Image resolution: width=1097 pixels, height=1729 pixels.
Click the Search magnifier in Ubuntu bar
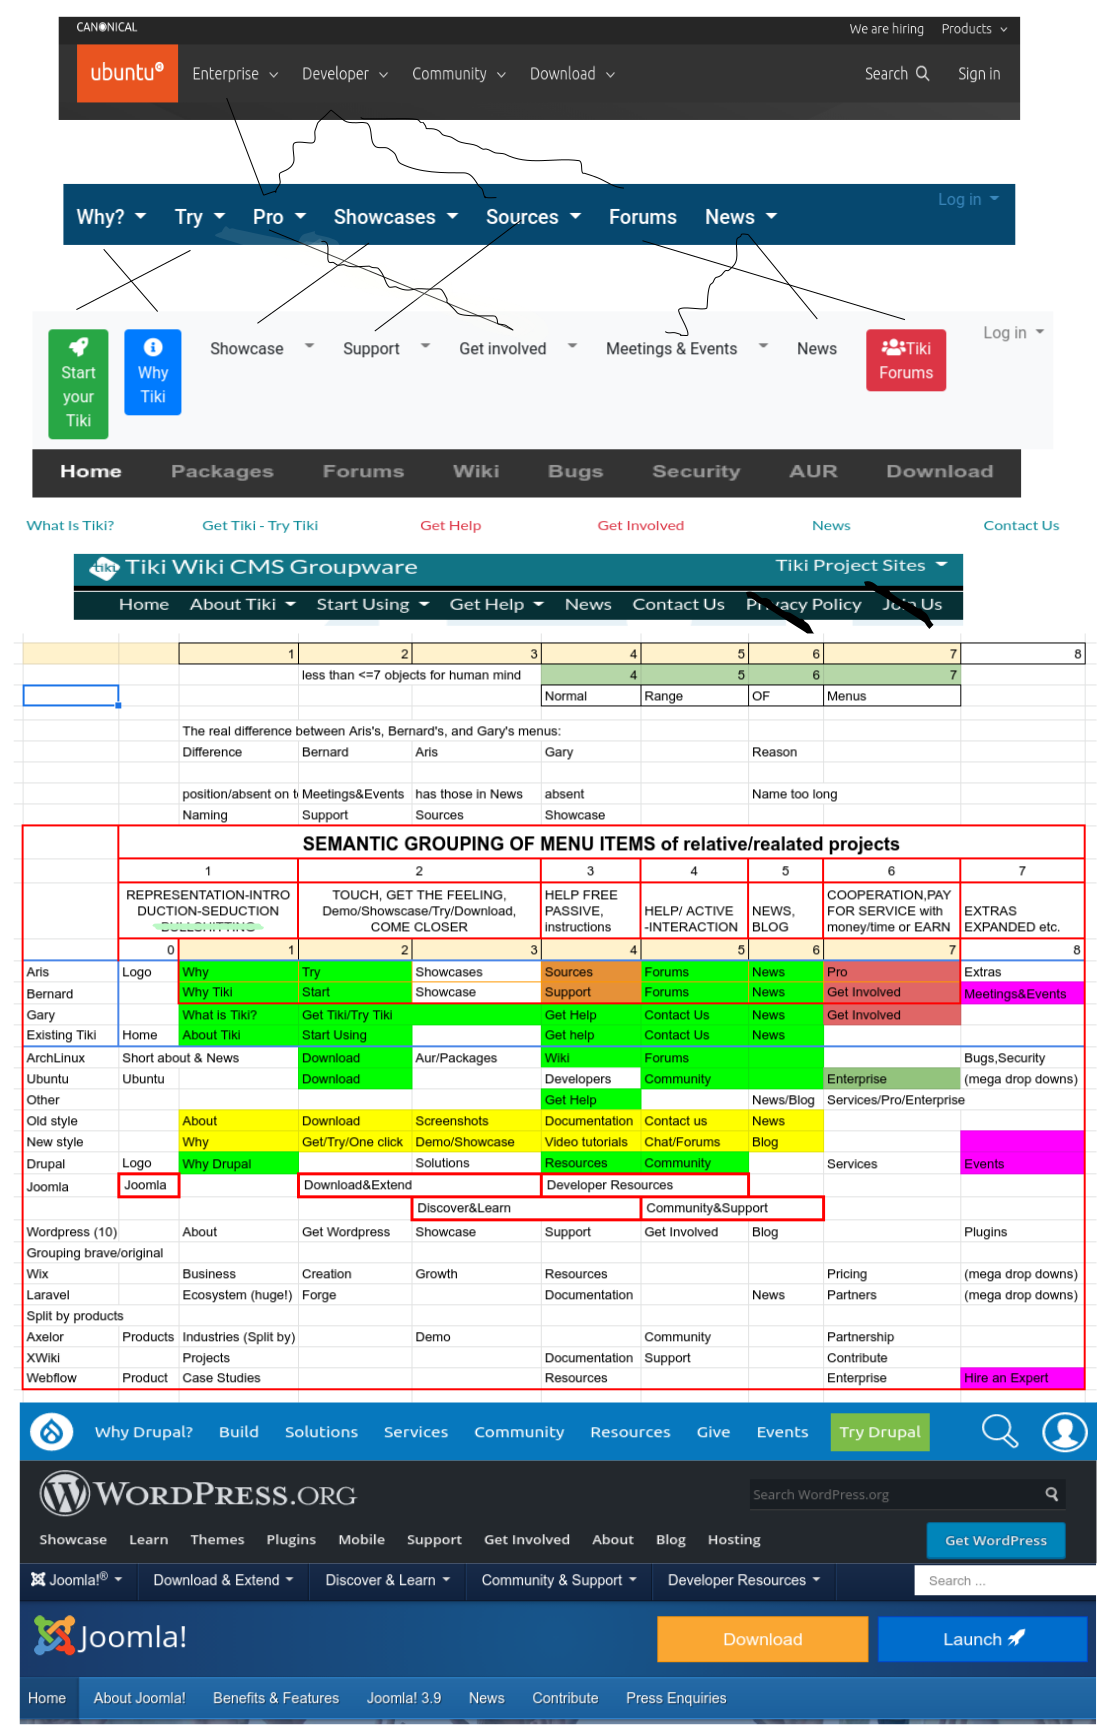(922, 73)
